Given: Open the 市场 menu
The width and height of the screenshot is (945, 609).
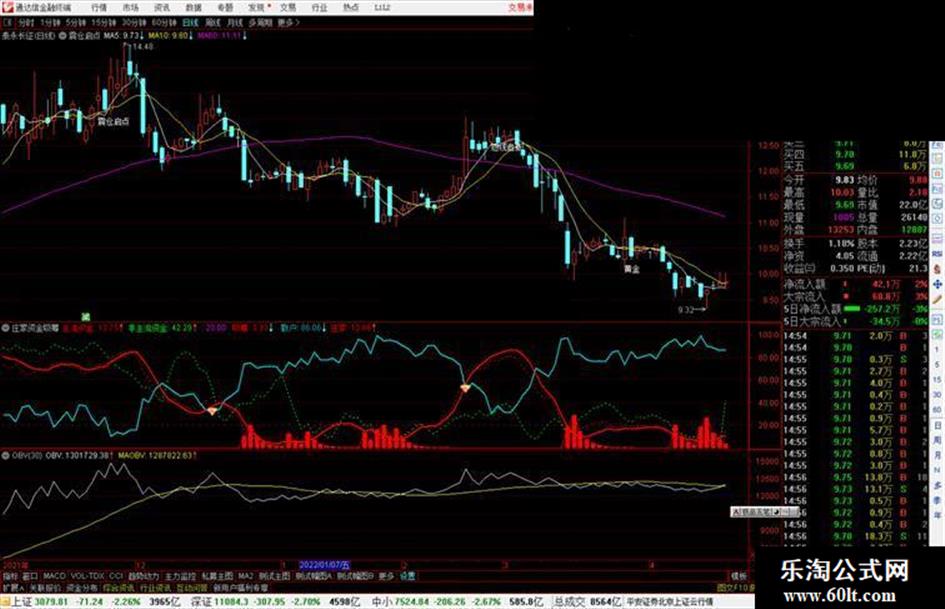Looking at the screenshot, I should click(130, 7).
